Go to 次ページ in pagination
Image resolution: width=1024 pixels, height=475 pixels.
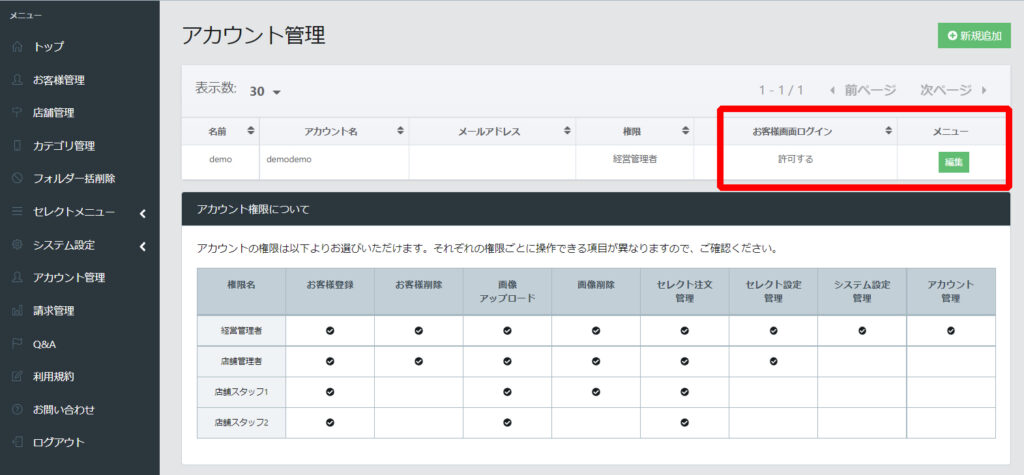pyautogui.click(x=954, y=90)
